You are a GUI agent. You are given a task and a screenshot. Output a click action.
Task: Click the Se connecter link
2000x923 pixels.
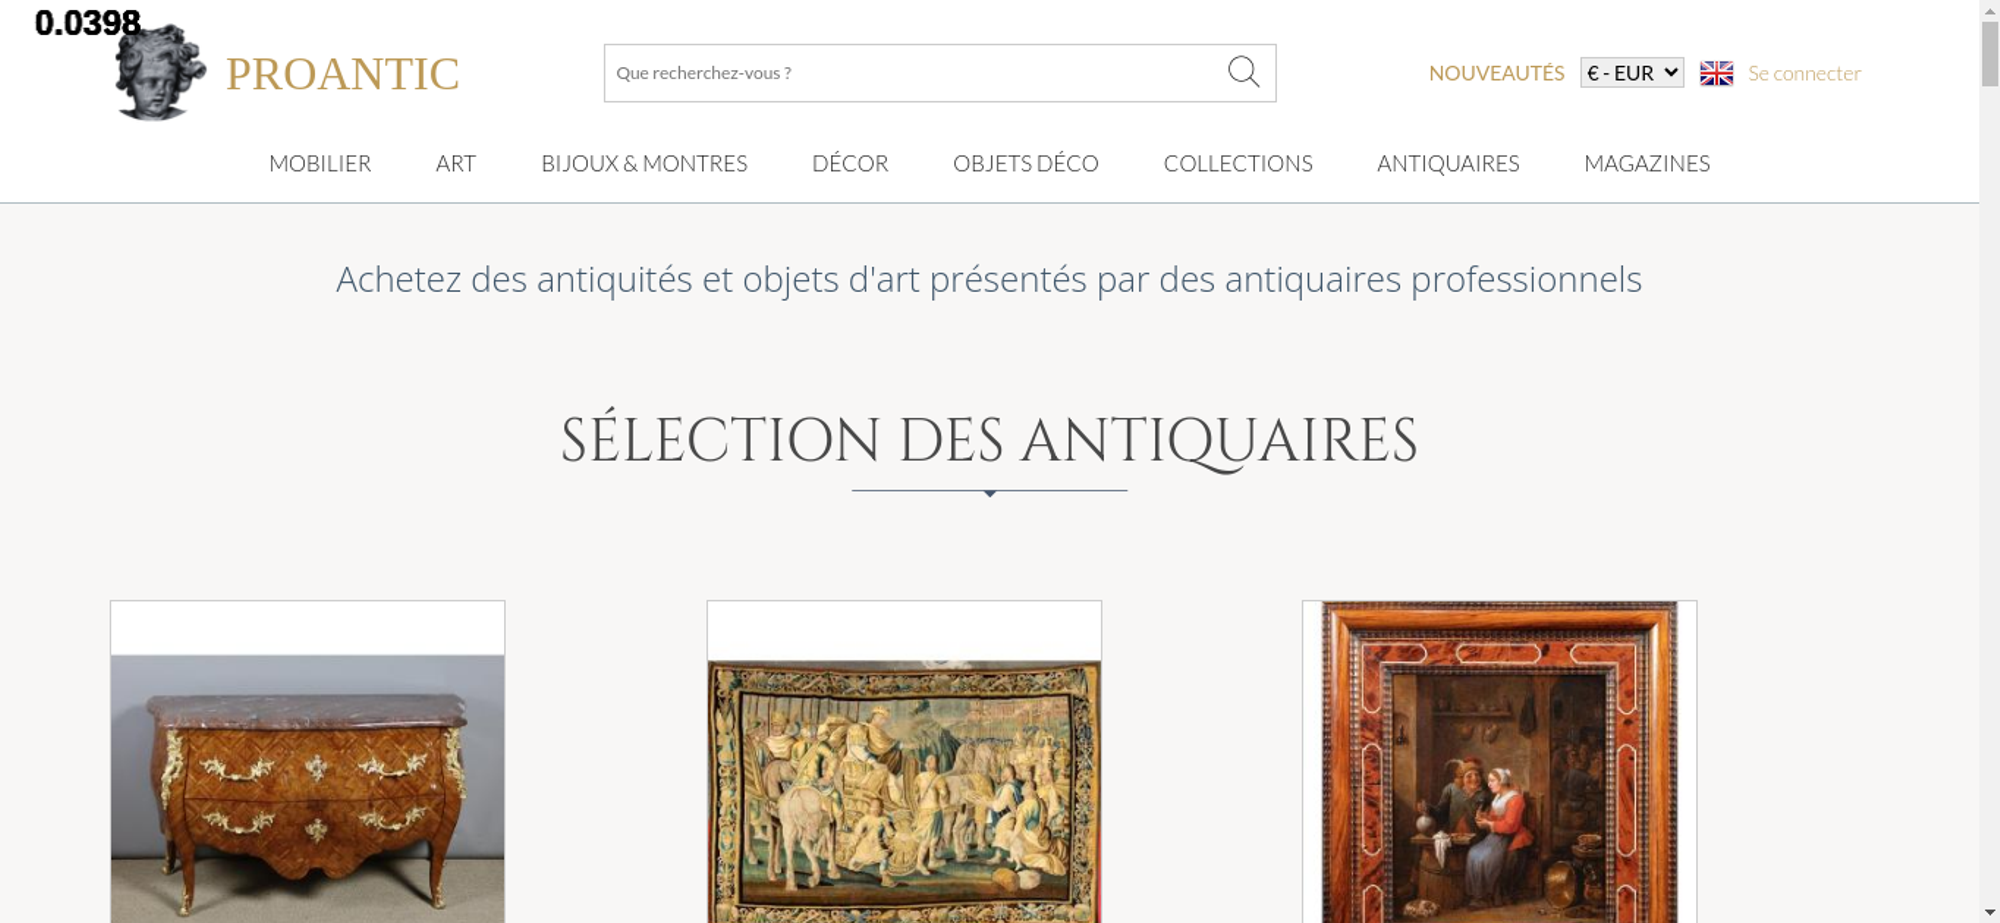pos(1804,73)
